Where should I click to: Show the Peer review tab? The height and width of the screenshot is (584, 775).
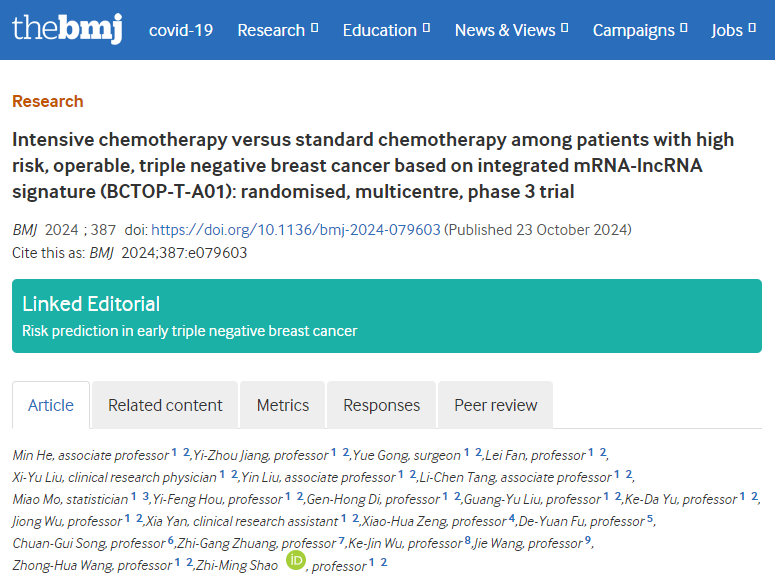(x=496, y=405)
